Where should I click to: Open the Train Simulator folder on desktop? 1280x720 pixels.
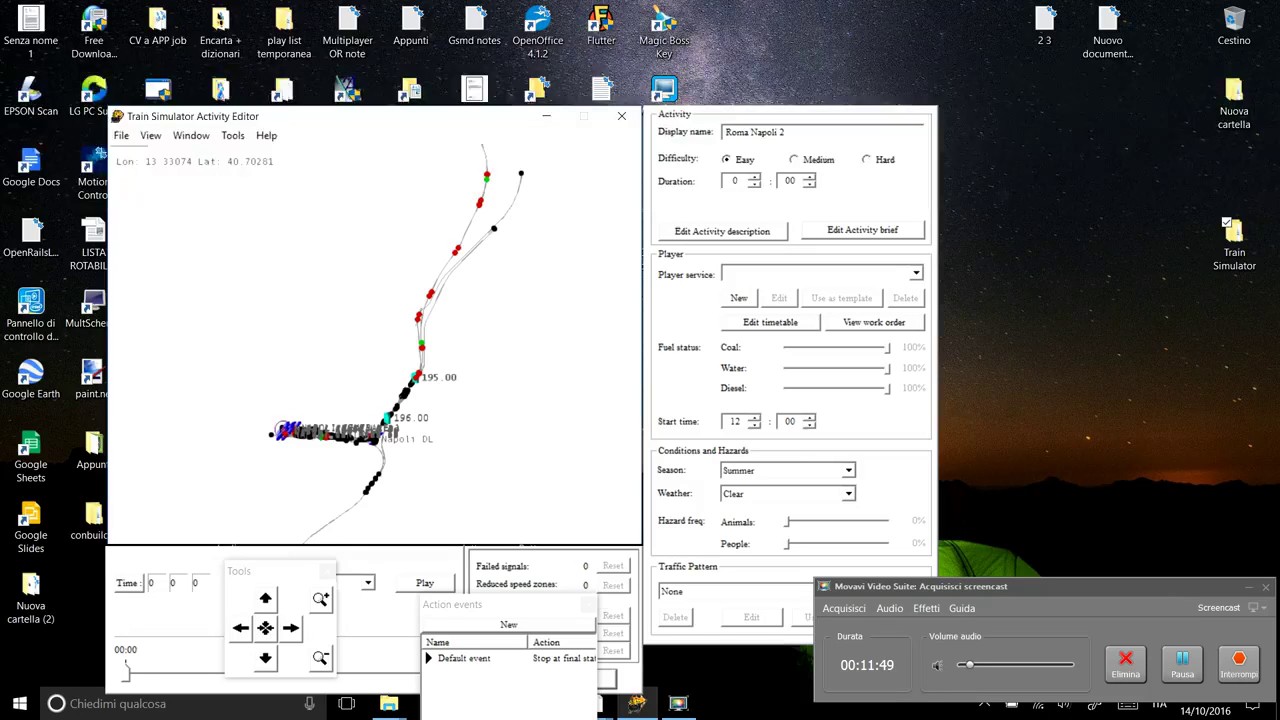click(x=1234, y=244)
